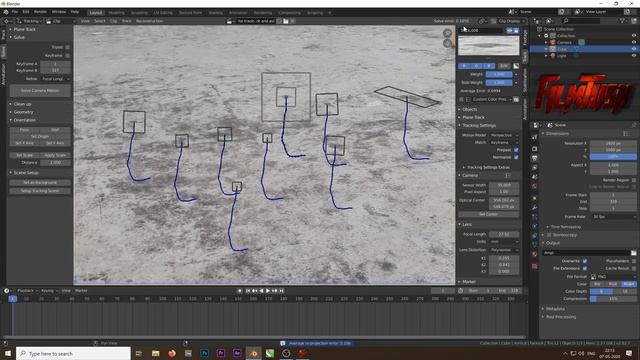640x360 pixels.
Task: Toggle the Prepass checkbox
Action: pyautogui.click(x=516, y=150)
